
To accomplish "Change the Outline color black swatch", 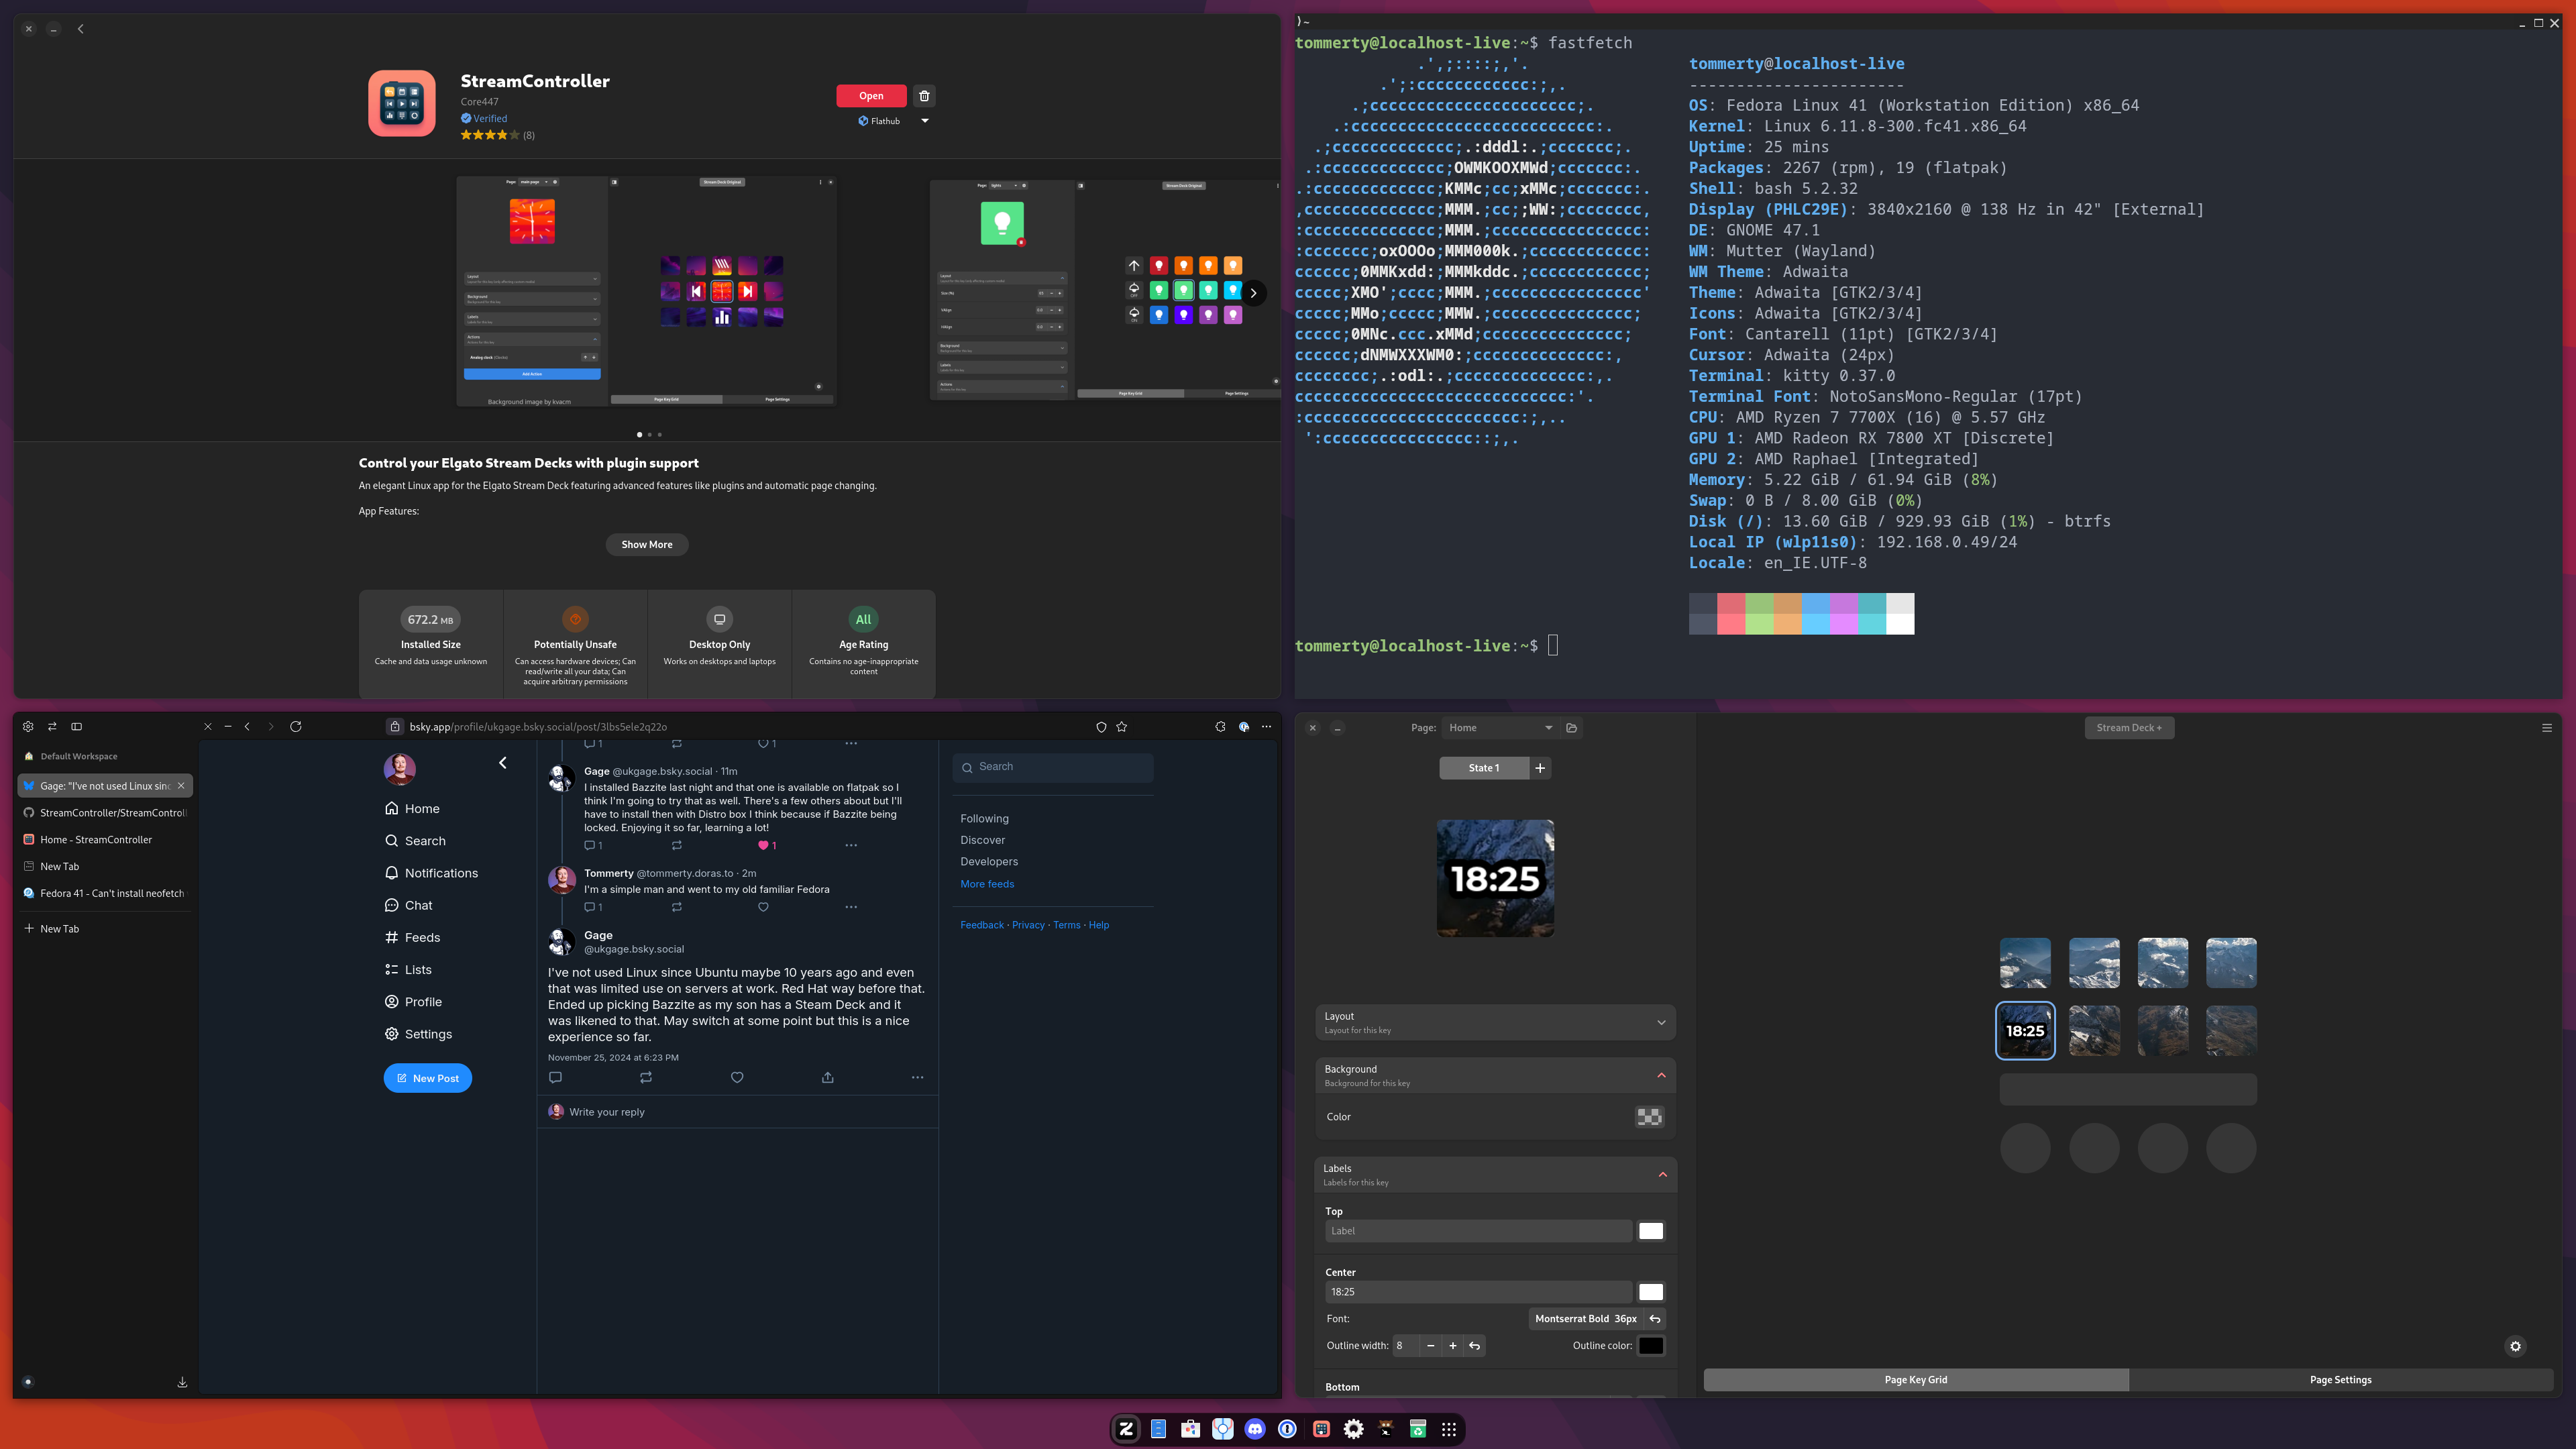I will point(1651,1346).
